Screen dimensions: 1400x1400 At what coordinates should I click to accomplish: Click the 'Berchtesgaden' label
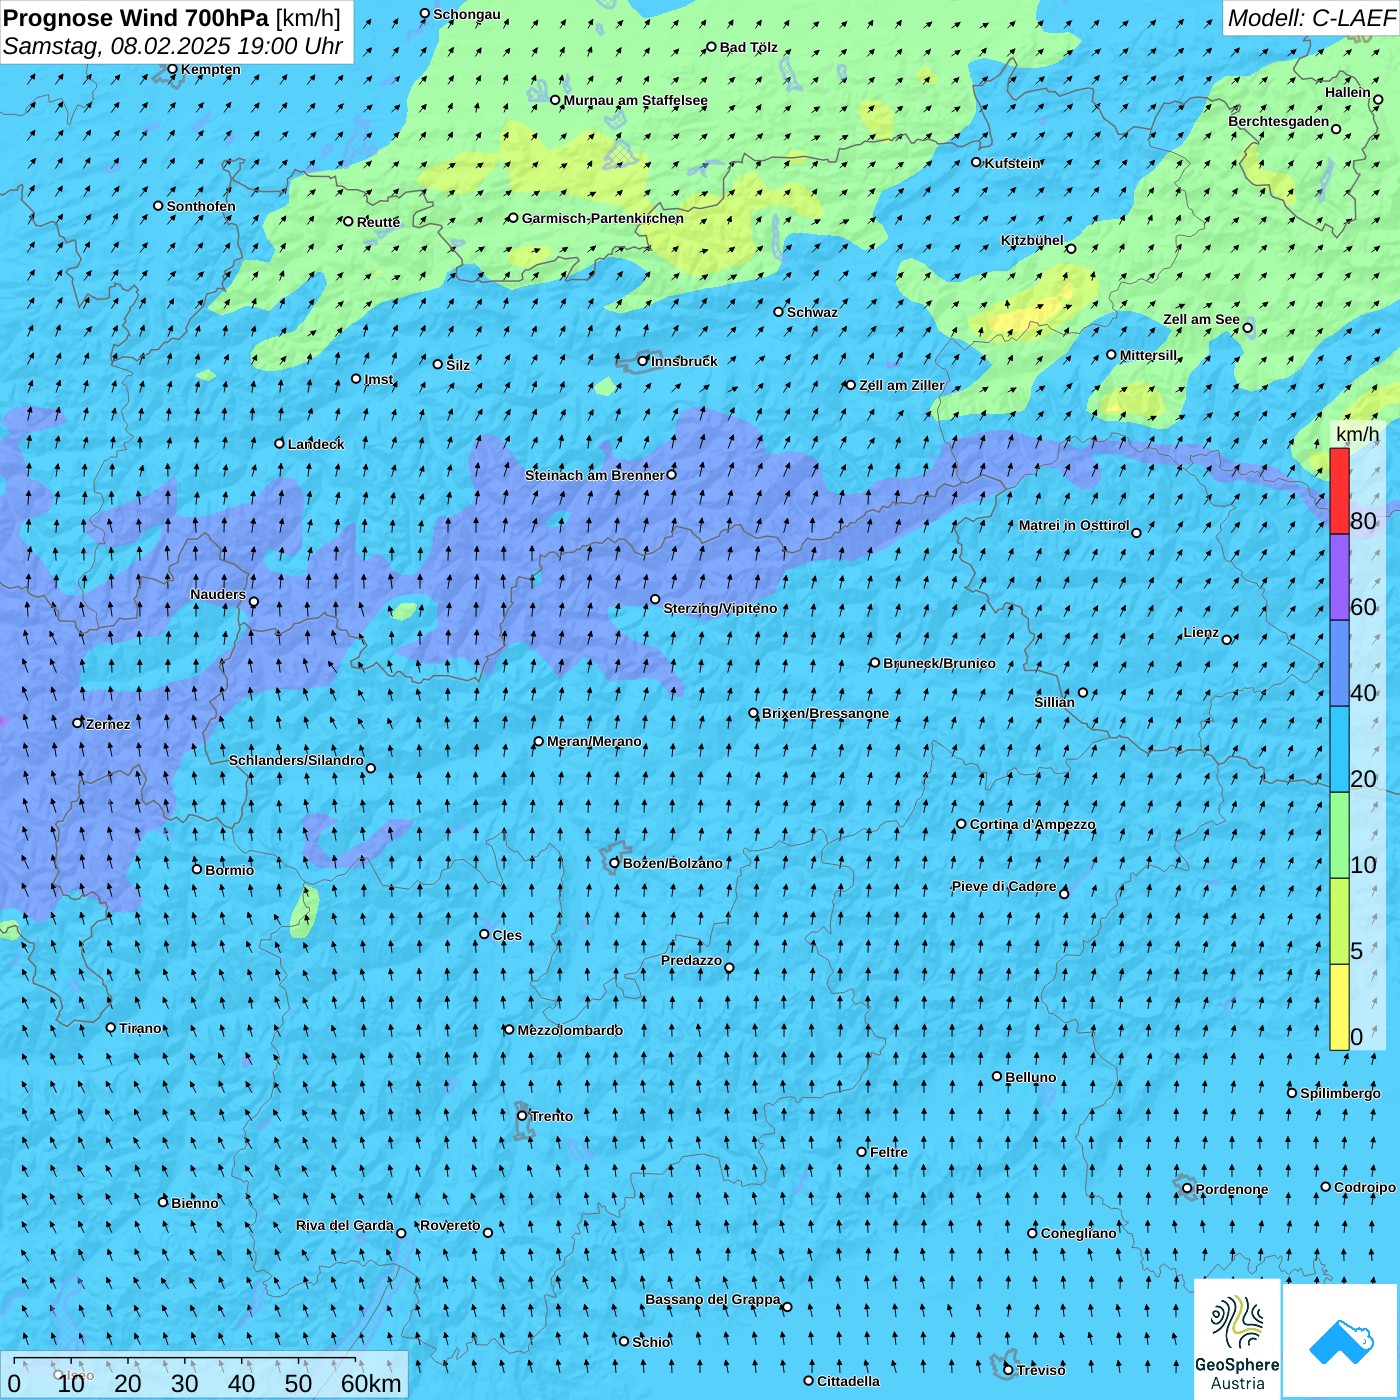point(1278,121)
